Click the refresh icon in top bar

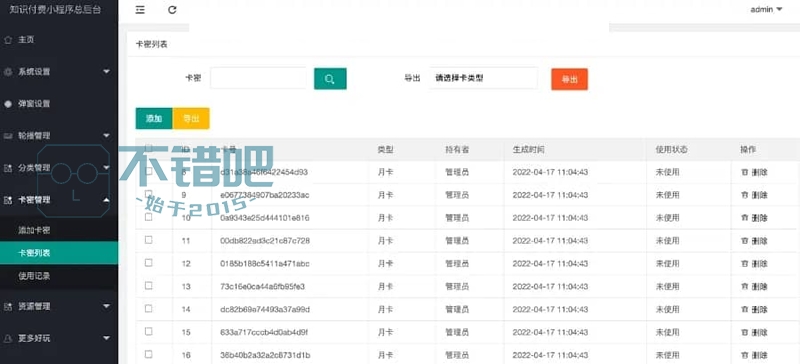[172, 10]
